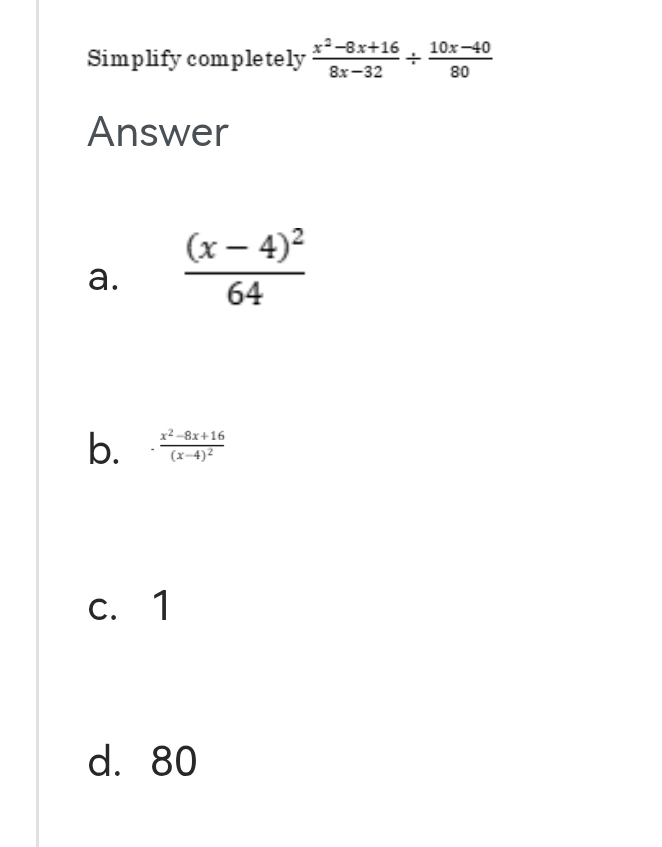Click the 10x−40 numerator in the question

click(460, 47)
